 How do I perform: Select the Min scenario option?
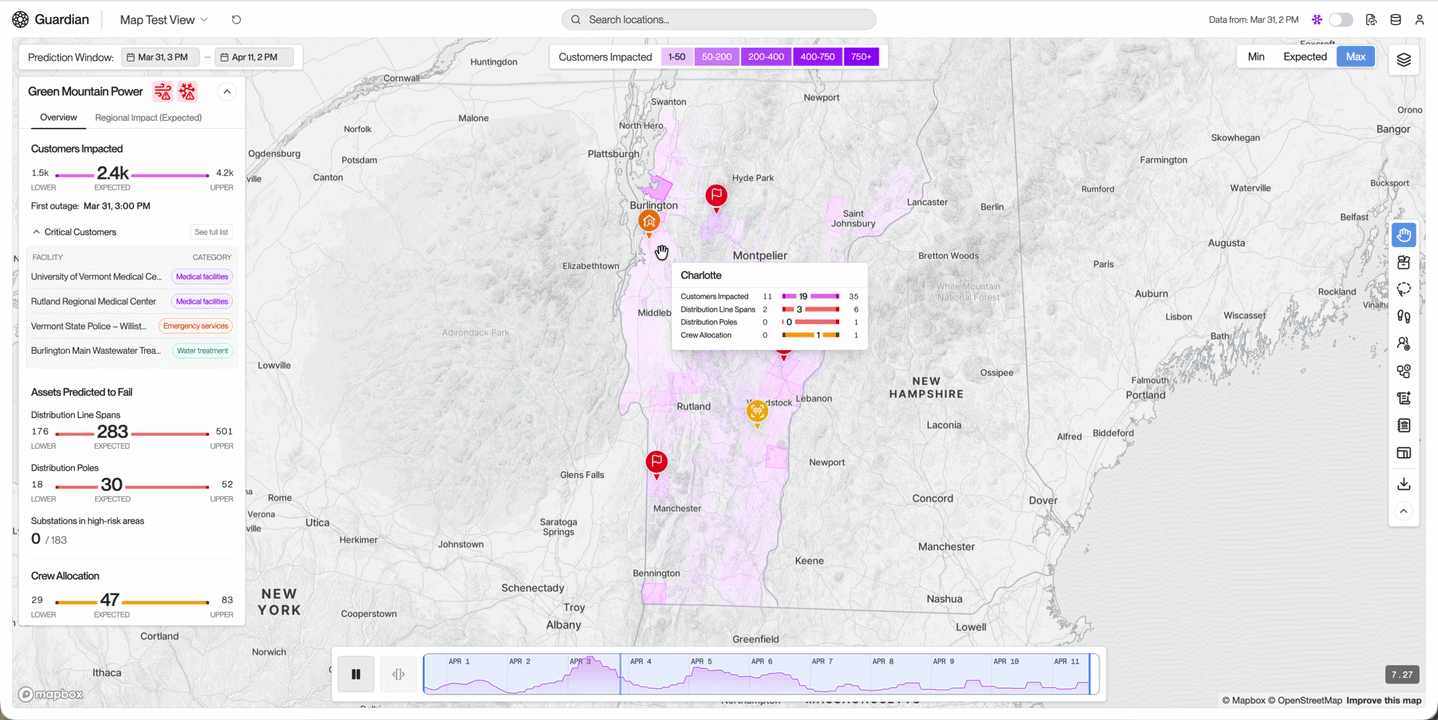[x=1256, y=57]
